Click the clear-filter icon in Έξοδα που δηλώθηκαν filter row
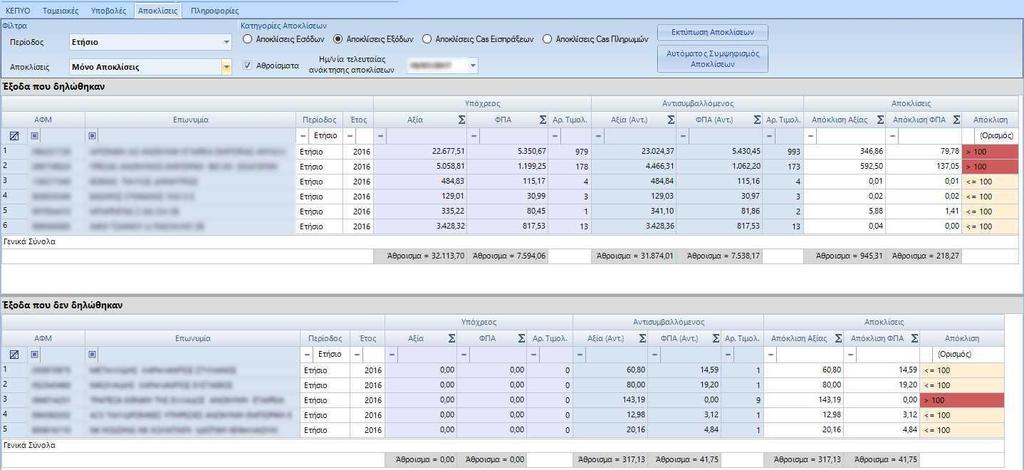This screenshot has height=470, width=1024. point(14,136)
